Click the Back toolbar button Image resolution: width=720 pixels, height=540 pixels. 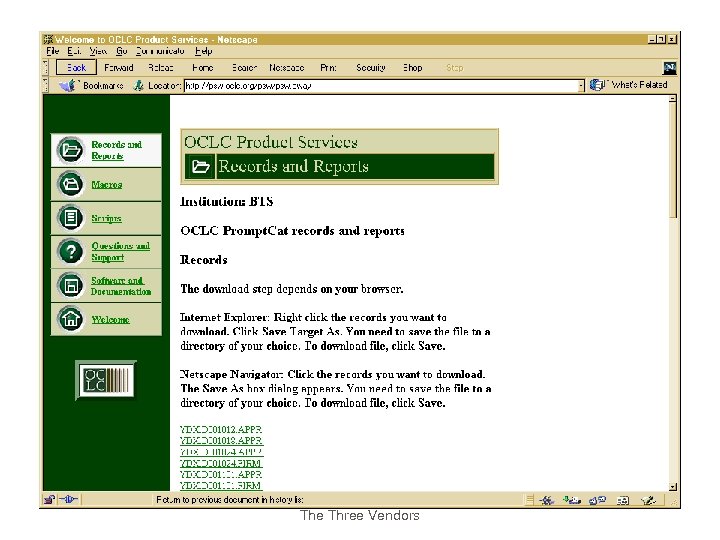(x=76, y=68)
